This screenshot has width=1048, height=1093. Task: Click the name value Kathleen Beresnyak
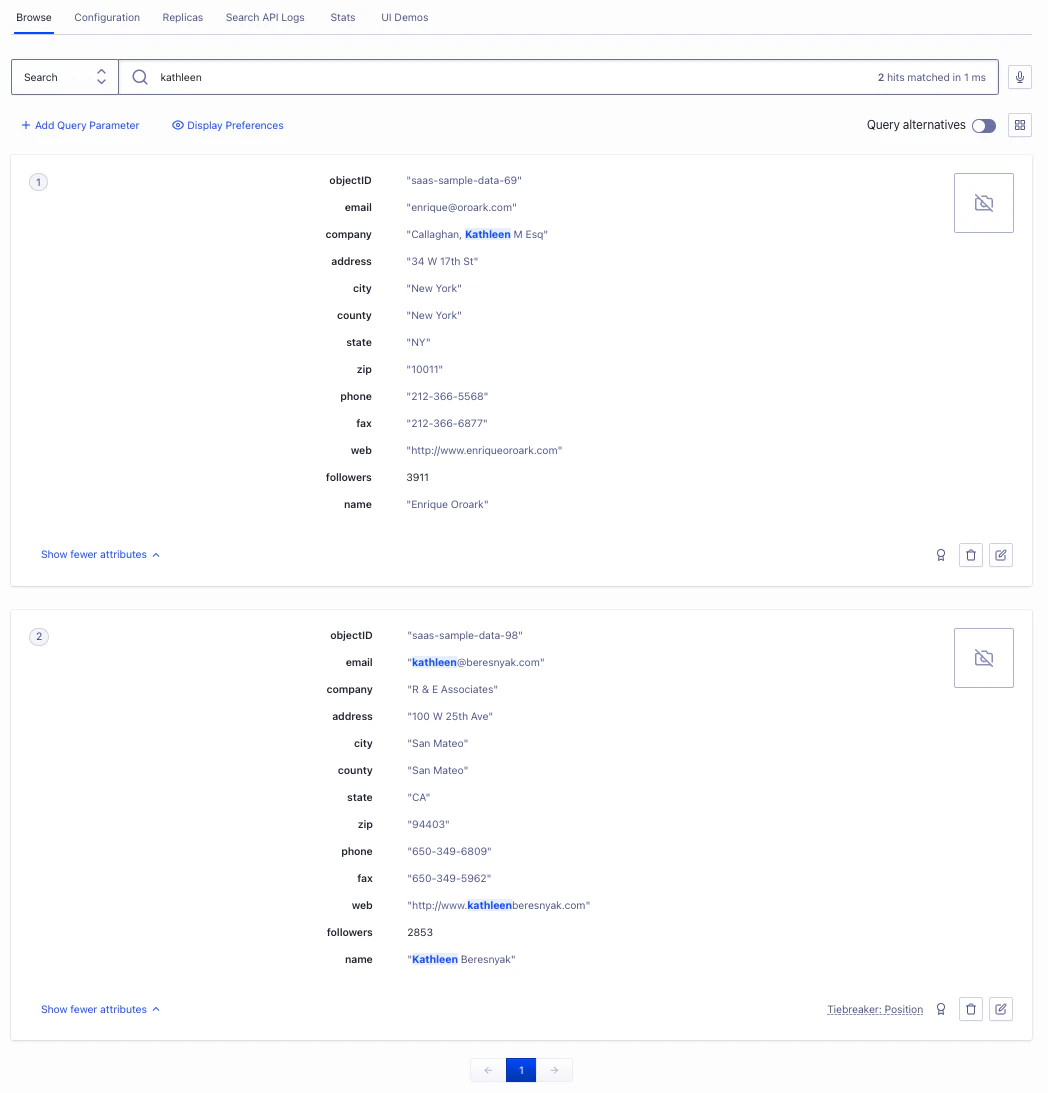coord(462,960)
